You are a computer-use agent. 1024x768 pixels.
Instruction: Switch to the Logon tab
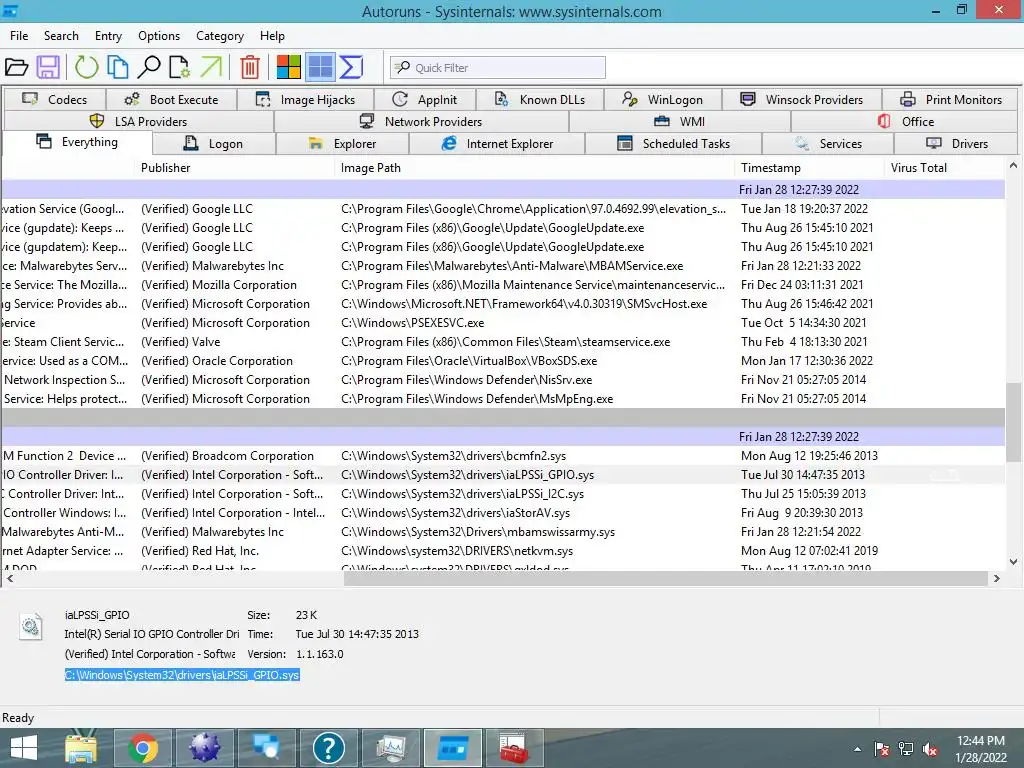[214, 144]
